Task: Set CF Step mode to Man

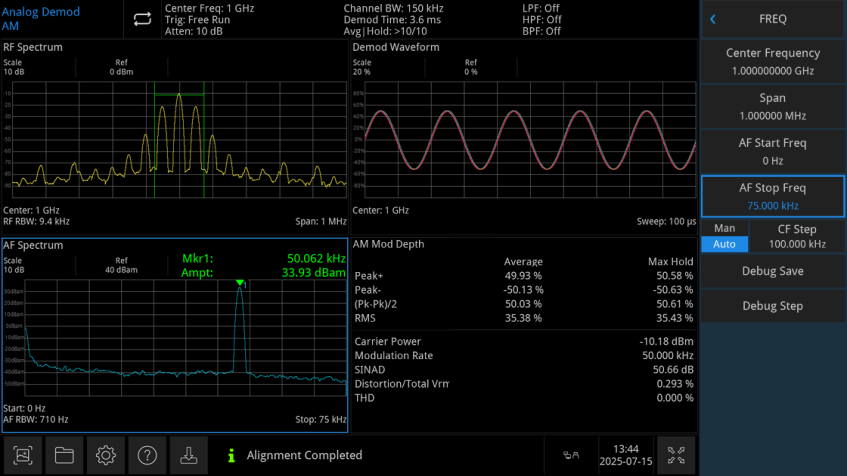Action: pyautogui.click(x=724, y=229)
